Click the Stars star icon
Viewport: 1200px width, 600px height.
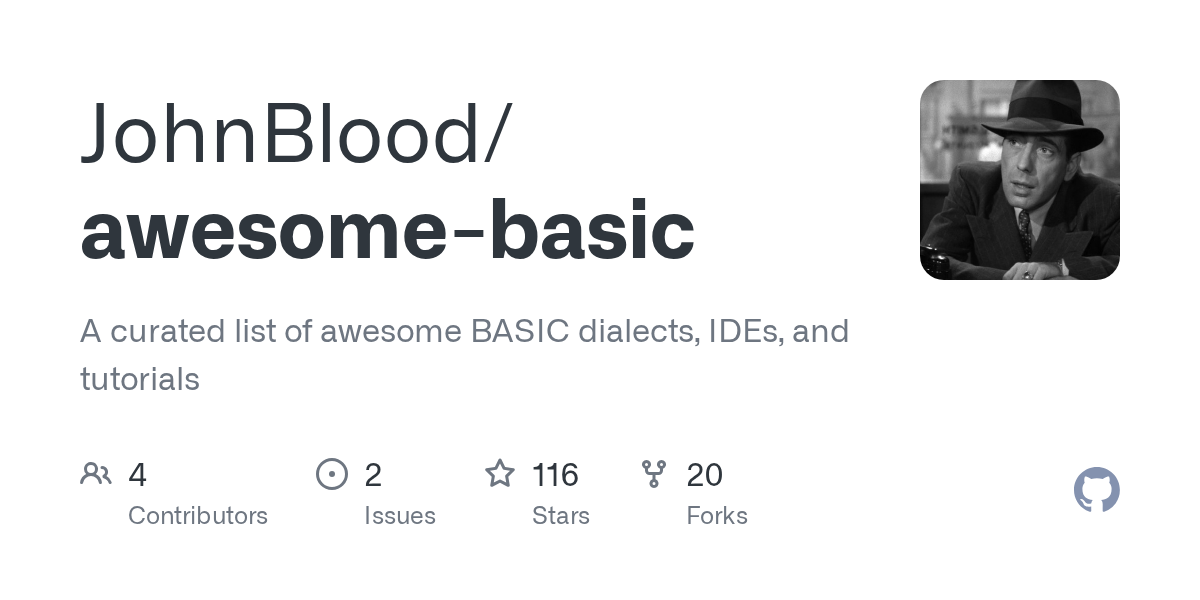point(500,474)
